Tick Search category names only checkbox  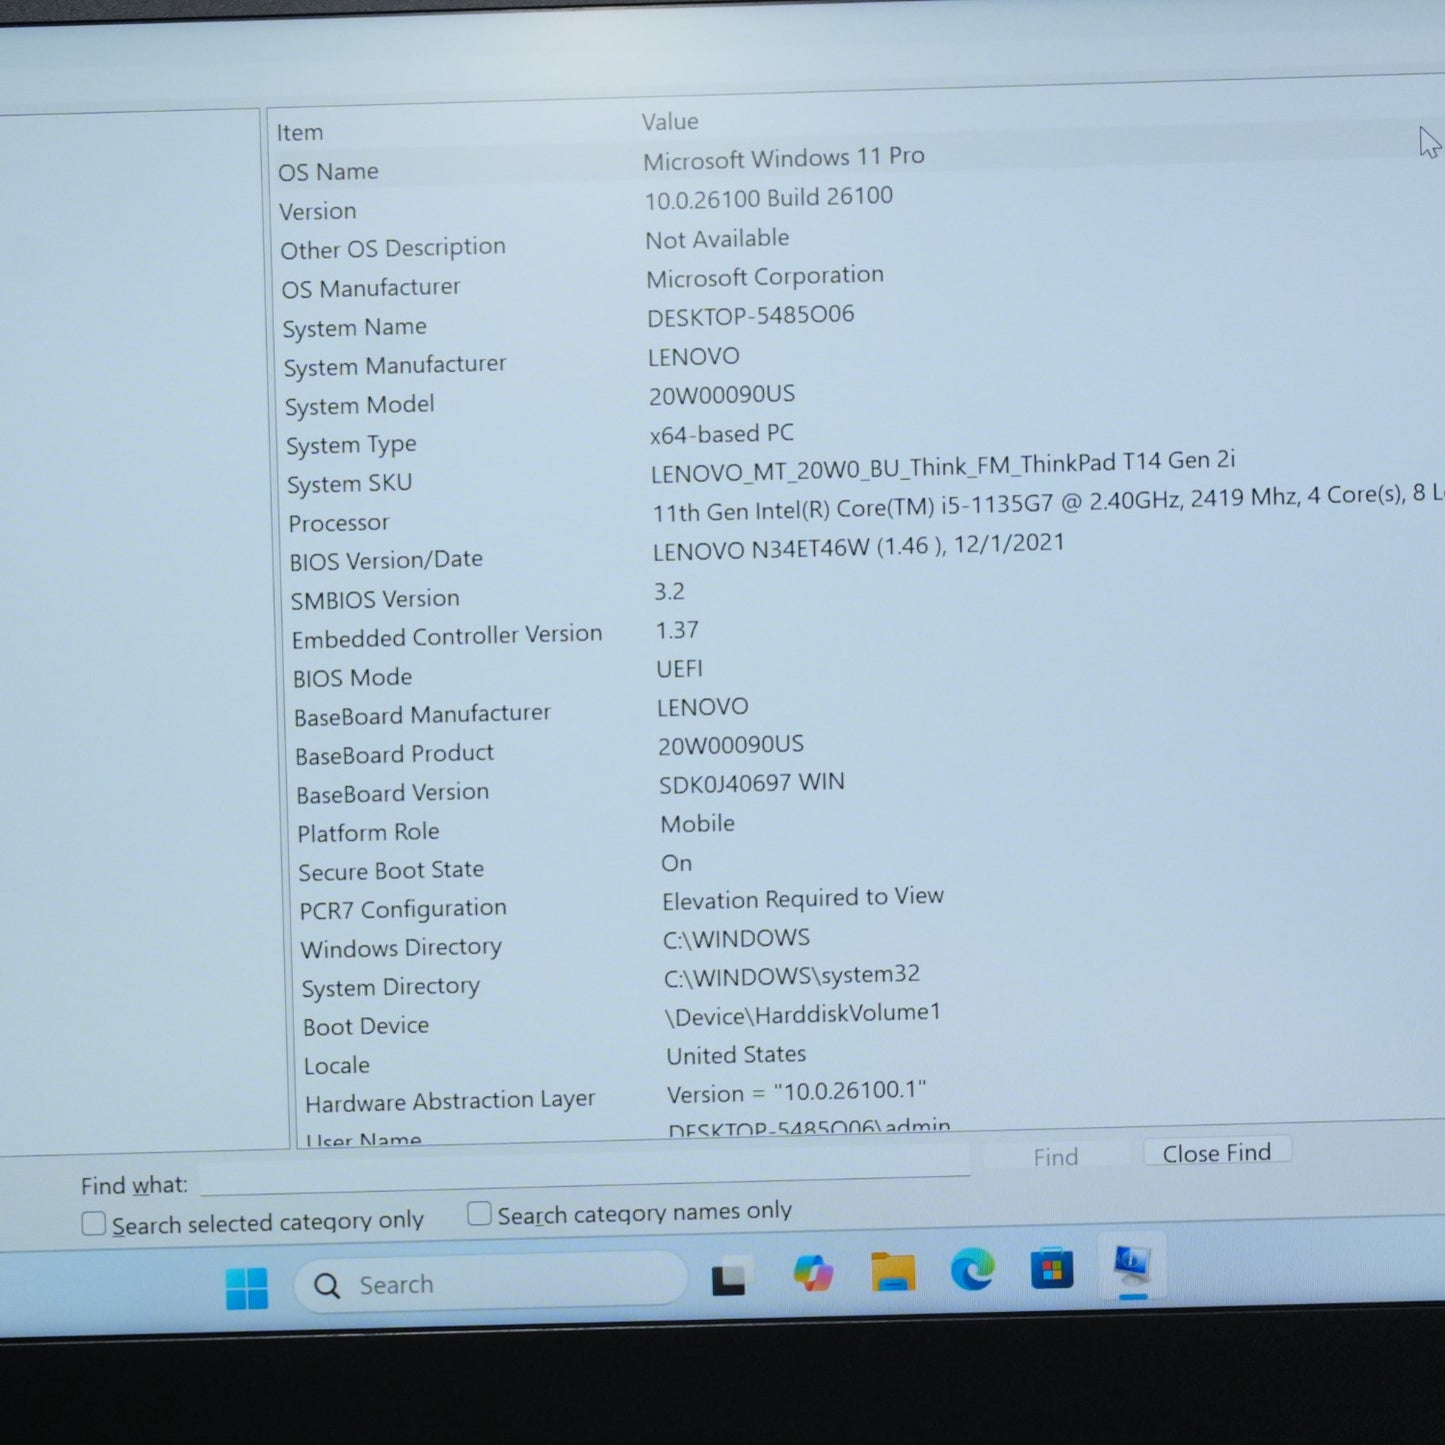(x=479, y=1214)
